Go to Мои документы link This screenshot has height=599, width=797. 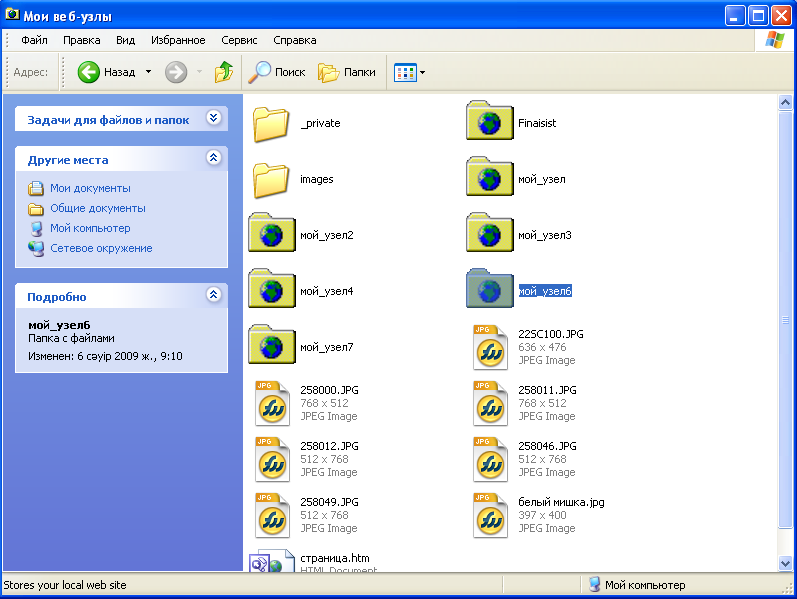point(90,188)
